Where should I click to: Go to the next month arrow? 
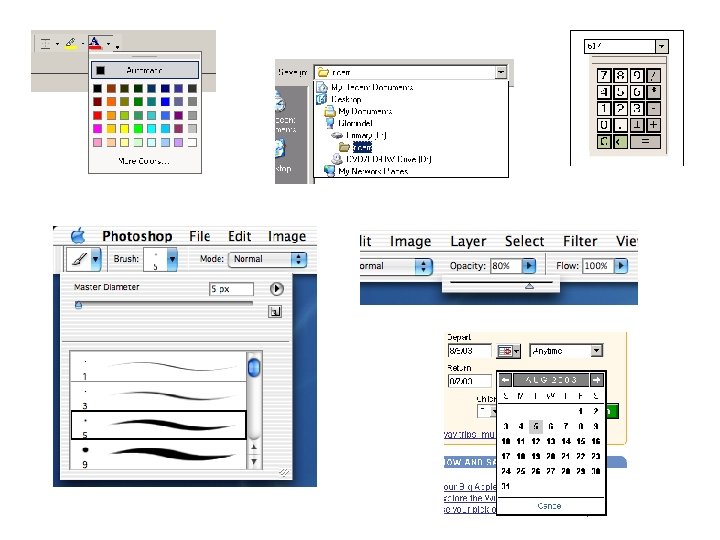coord(596,380)
